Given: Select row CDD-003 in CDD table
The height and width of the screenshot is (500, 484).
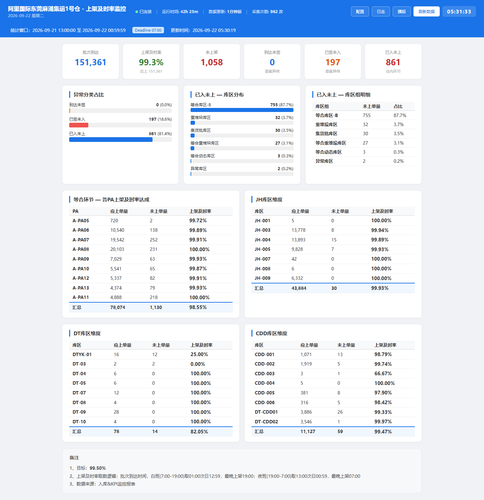Looking at the screenshot, I should click(333, 374).
